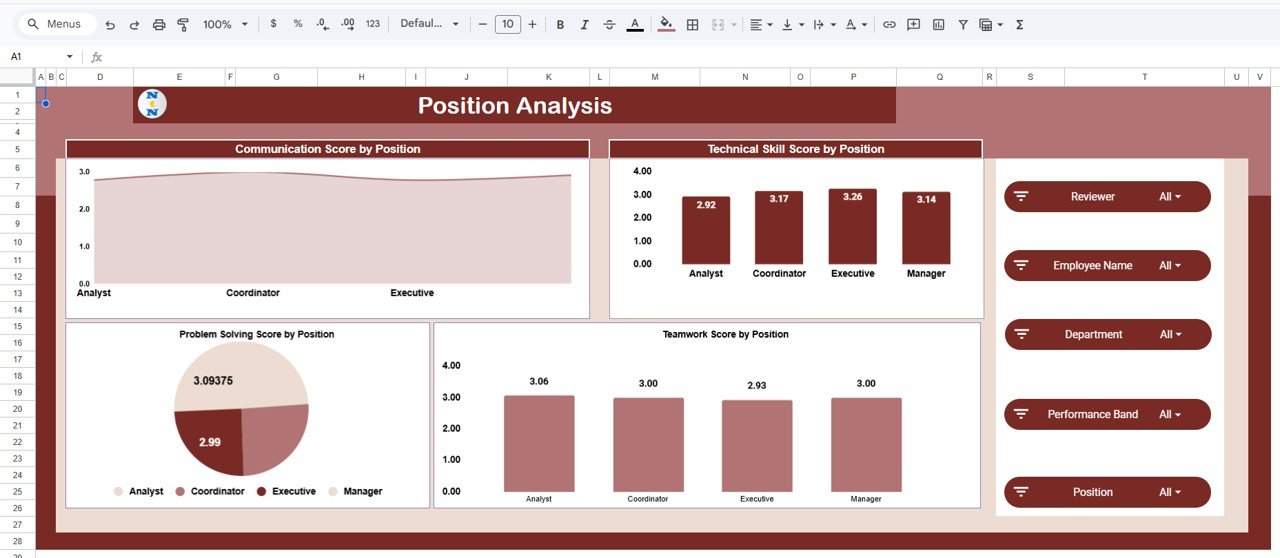Click the Print icon

point(158,24)
